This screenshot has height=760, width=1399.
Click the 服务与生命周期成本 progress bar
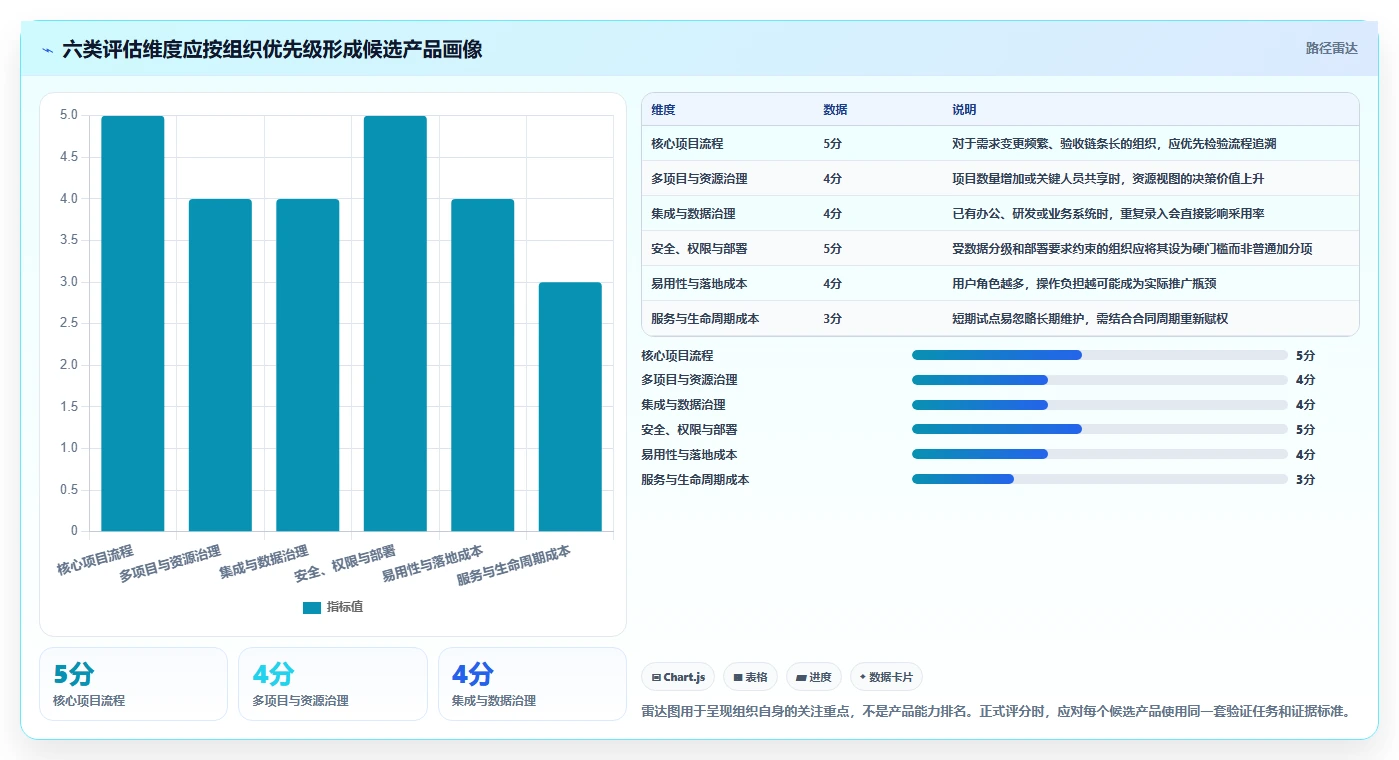coord(1100,479)
